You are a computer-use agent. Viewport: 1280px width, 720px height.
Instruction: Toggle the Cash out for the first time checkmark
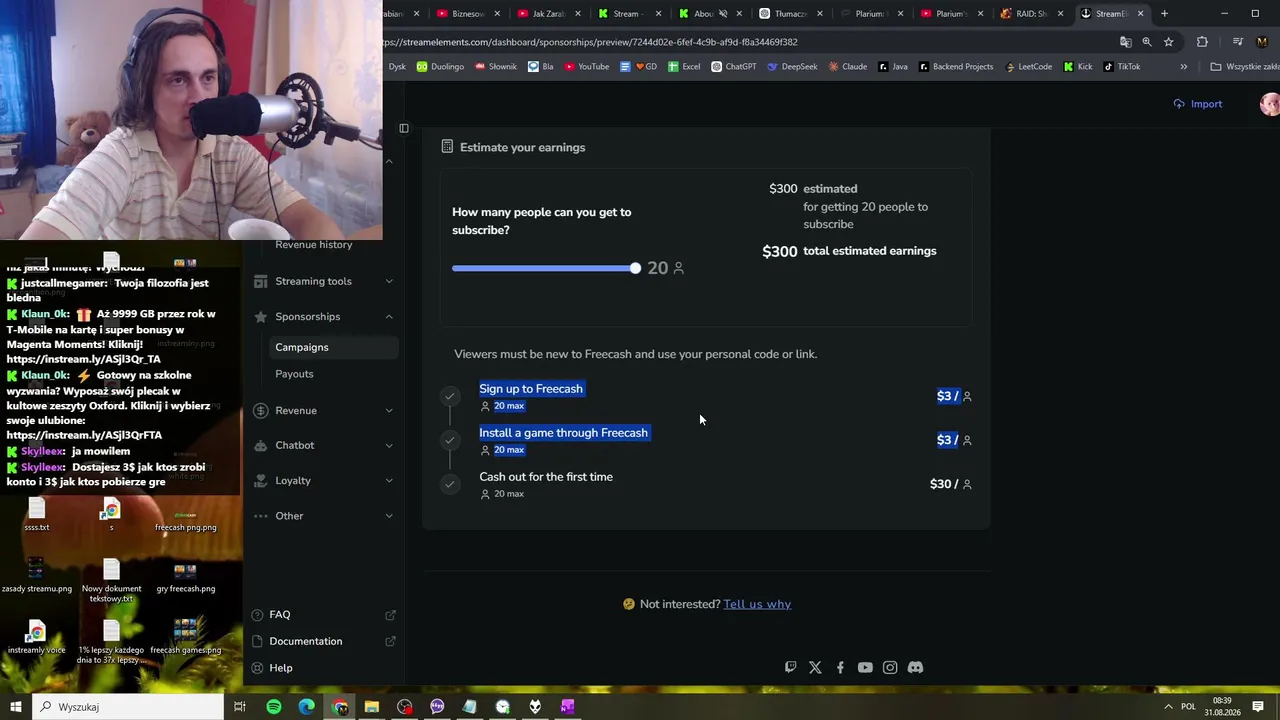pyautogui.click(x=450, y=484)
